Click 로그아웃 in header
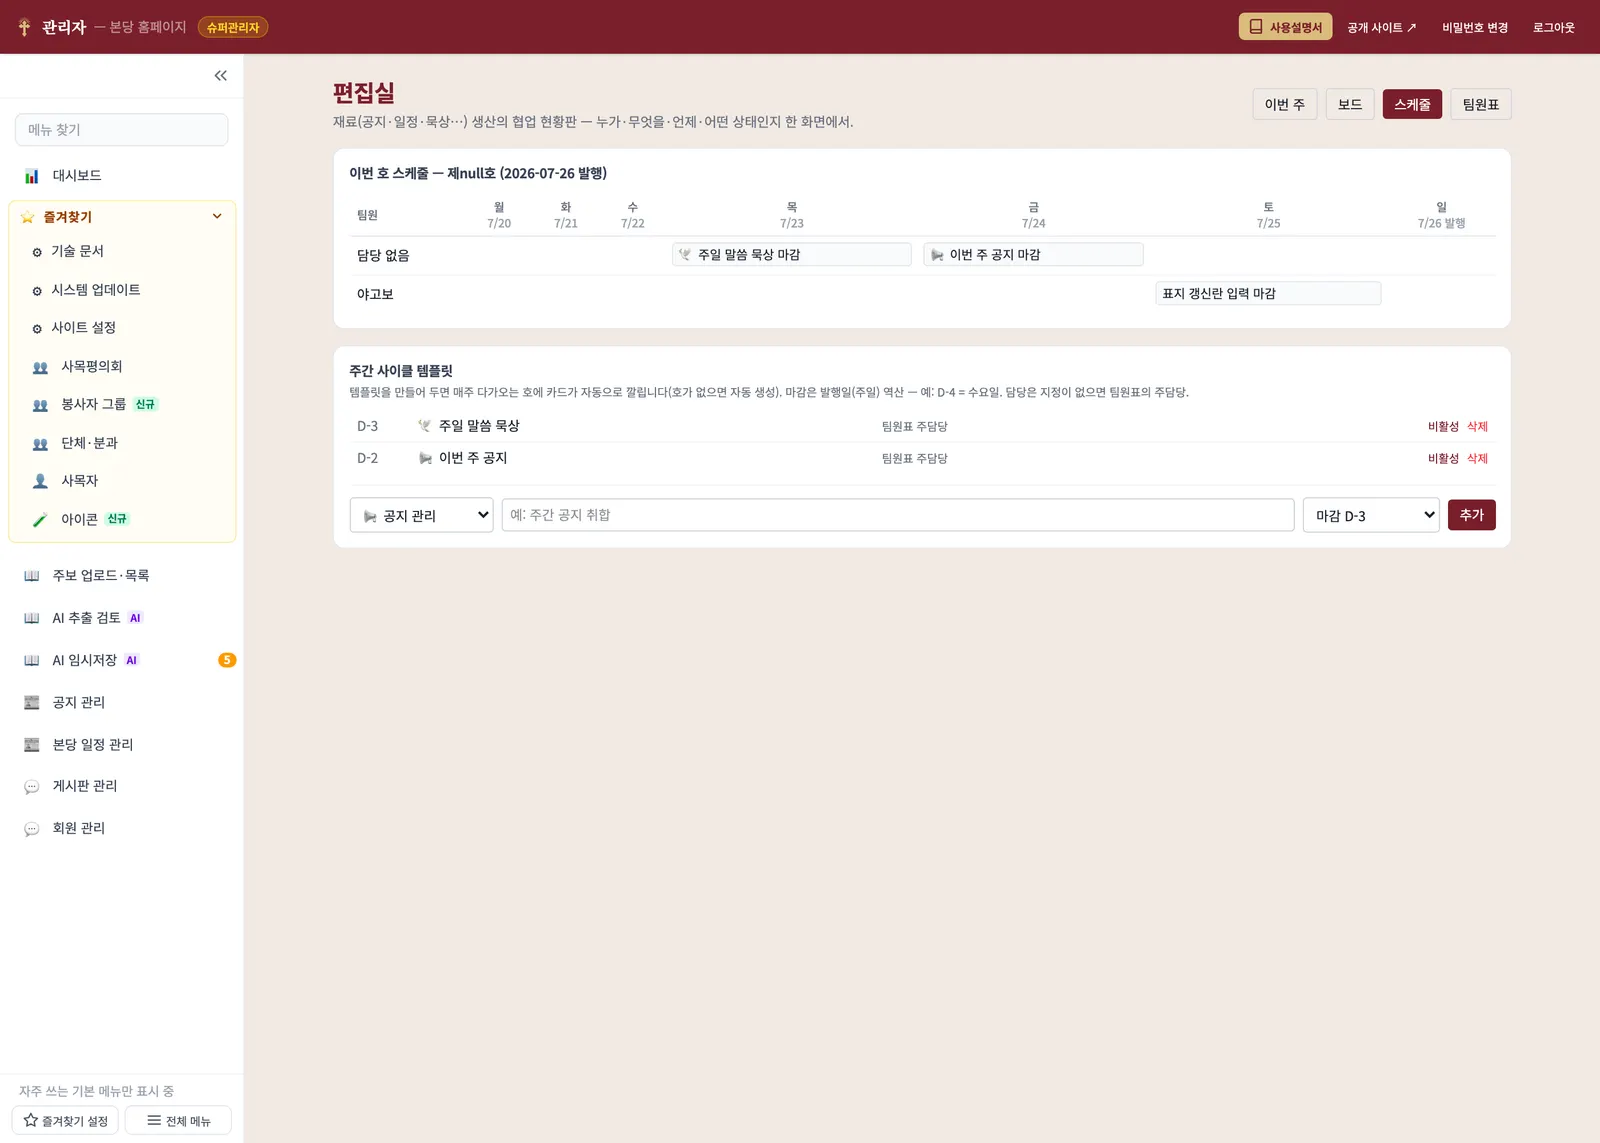The height and width of the screenshot is (1143, 1600). point(1553,27)
